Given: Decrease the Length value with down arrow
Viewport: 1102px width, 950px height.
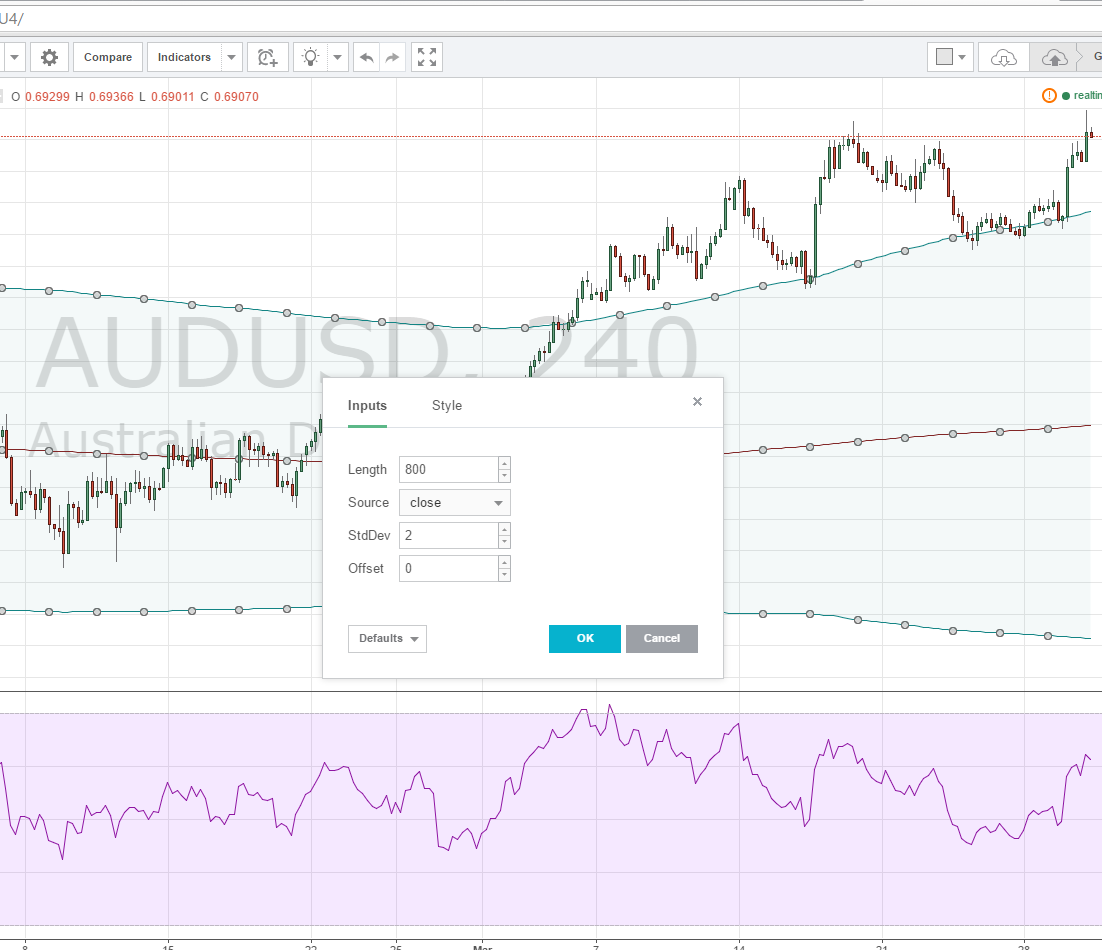Looking at the screenshot, I should coord(504,476).
